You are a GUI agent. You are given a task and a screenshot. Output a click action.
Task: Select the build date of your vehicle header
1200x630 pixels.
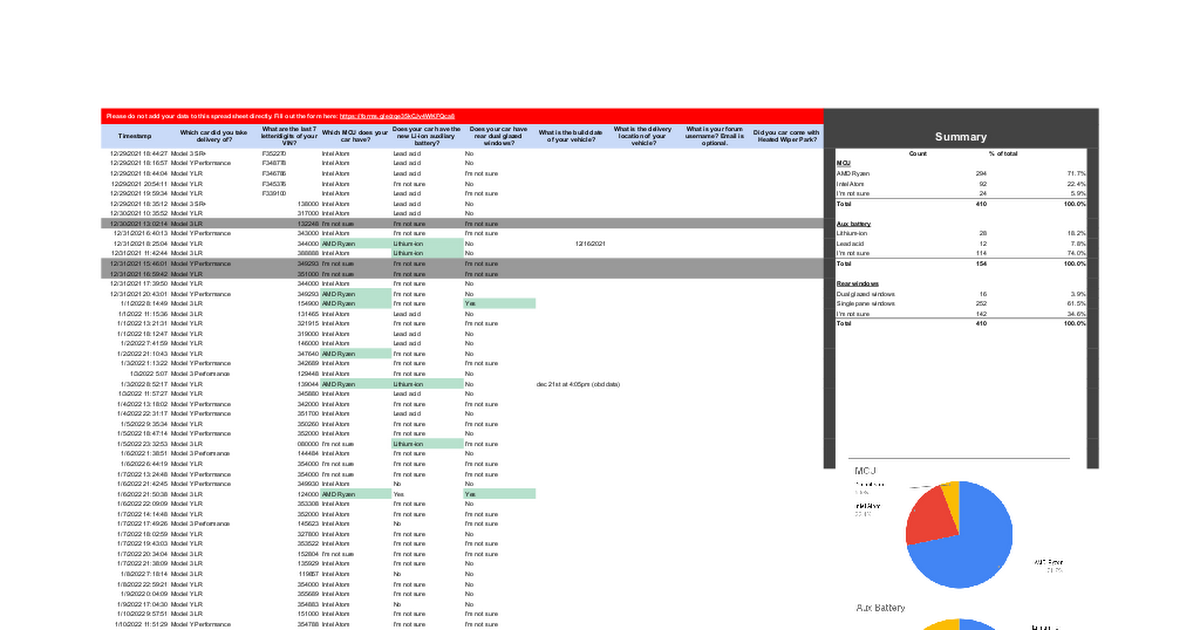coord(570,135)
